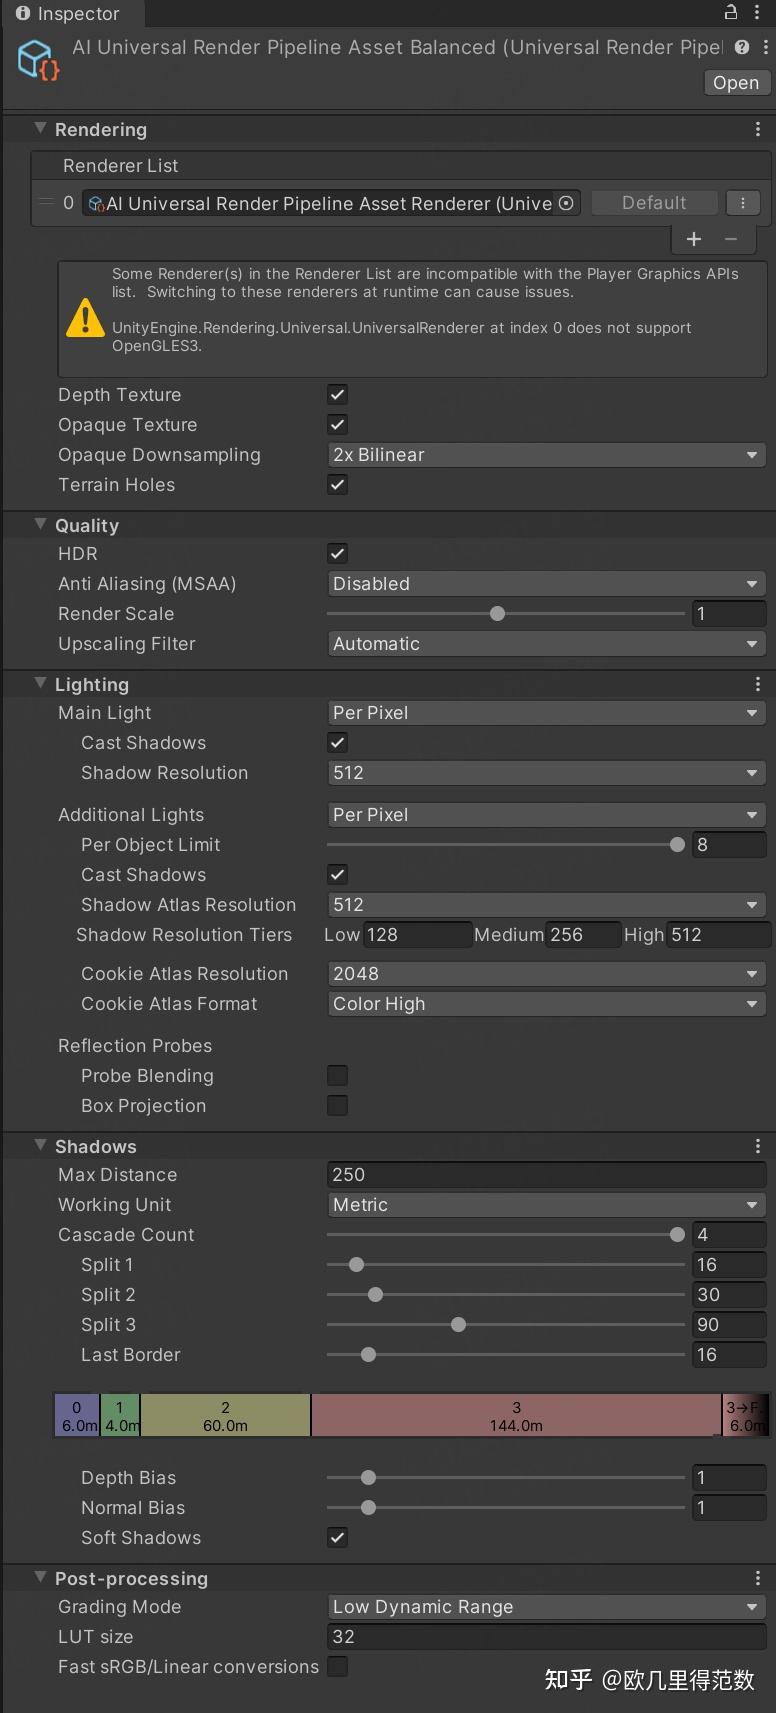Toggle Additional Lights Cast Shadows checkbox
Screen dimensions: 776x1713
click(x=338, y=875)
